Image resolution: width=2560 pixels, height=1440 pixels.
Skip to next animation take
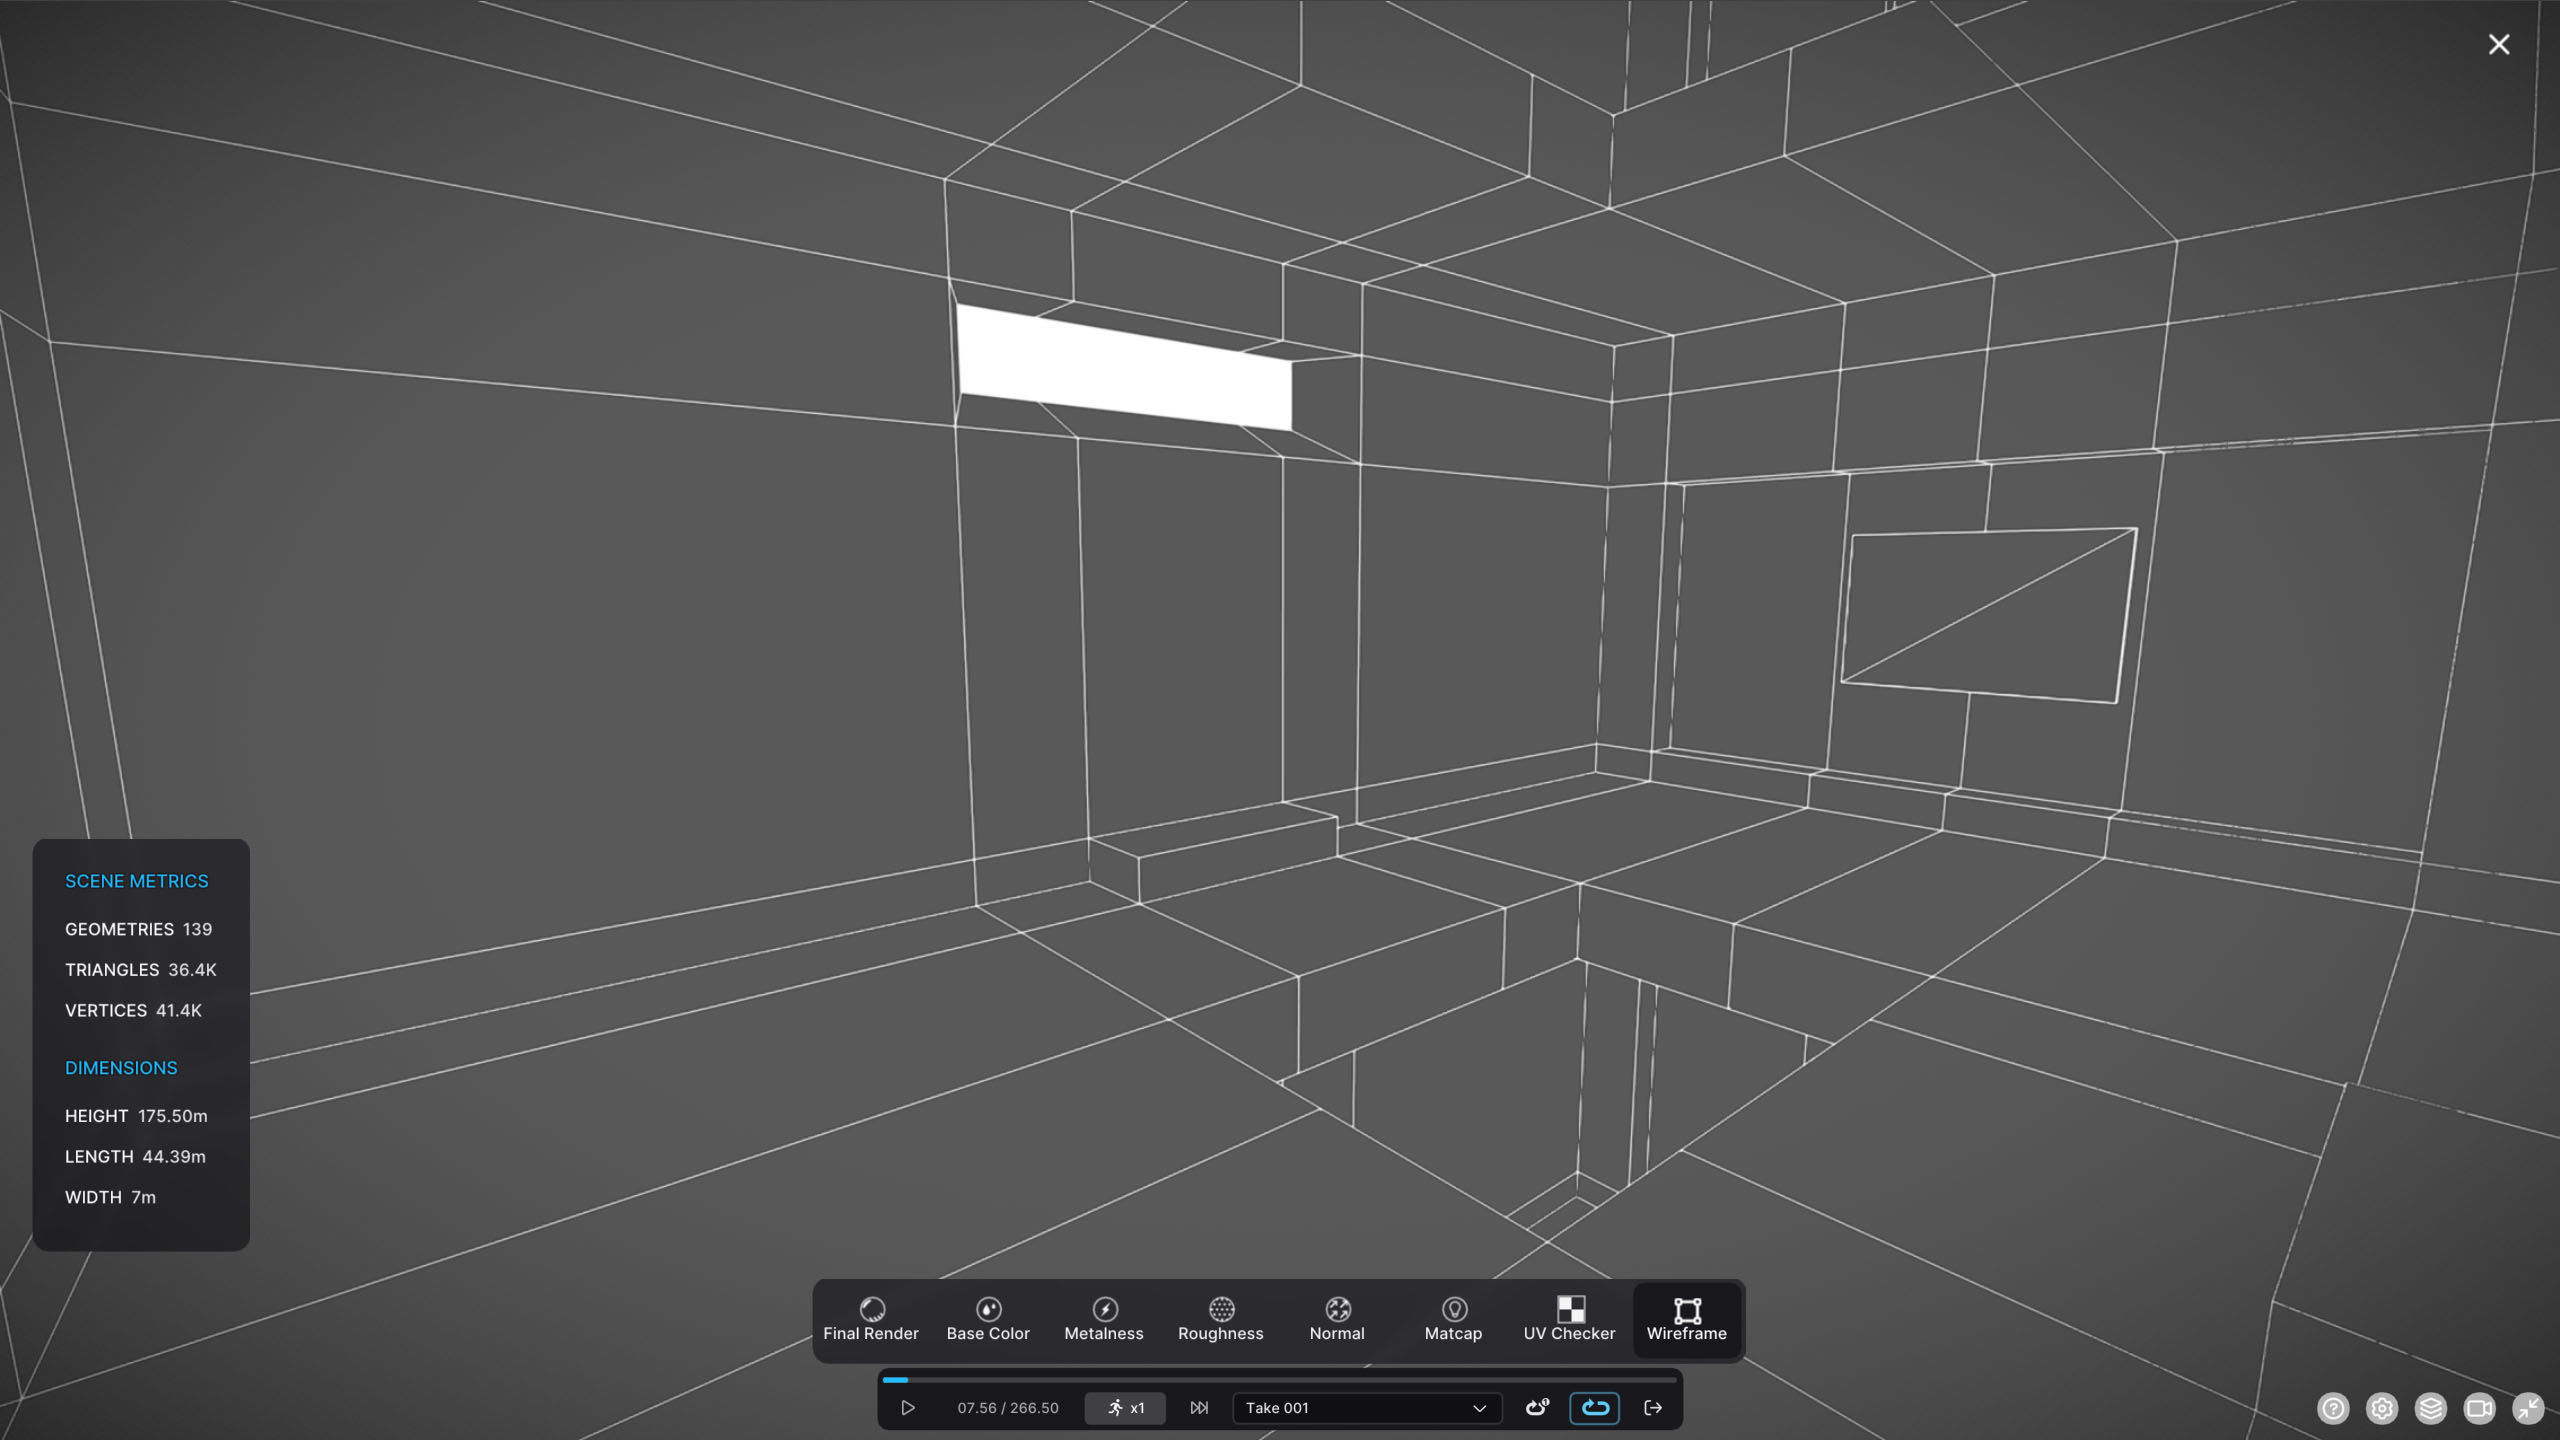click(x=1199, y=1408)
